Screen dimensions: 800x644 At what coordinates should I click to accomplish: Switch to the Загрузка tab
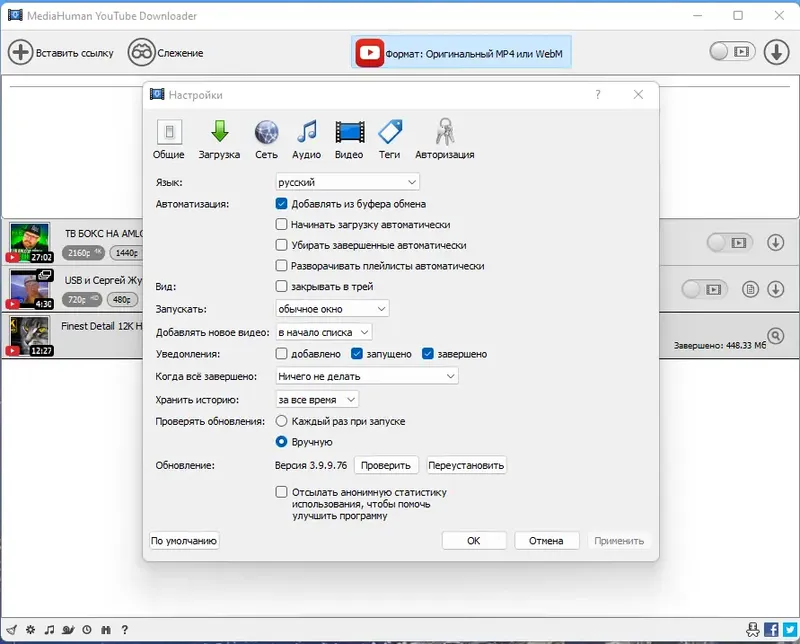click(x=219, y=139)
